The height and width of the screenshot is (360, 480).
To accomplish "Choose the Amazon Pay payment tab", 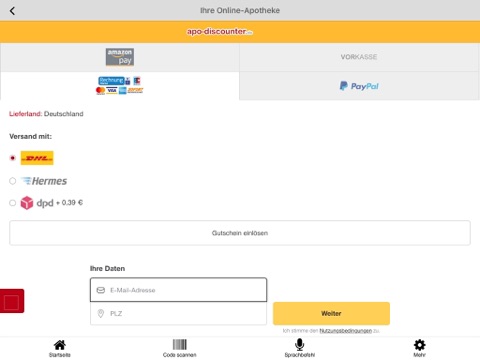I will point(120,57).
